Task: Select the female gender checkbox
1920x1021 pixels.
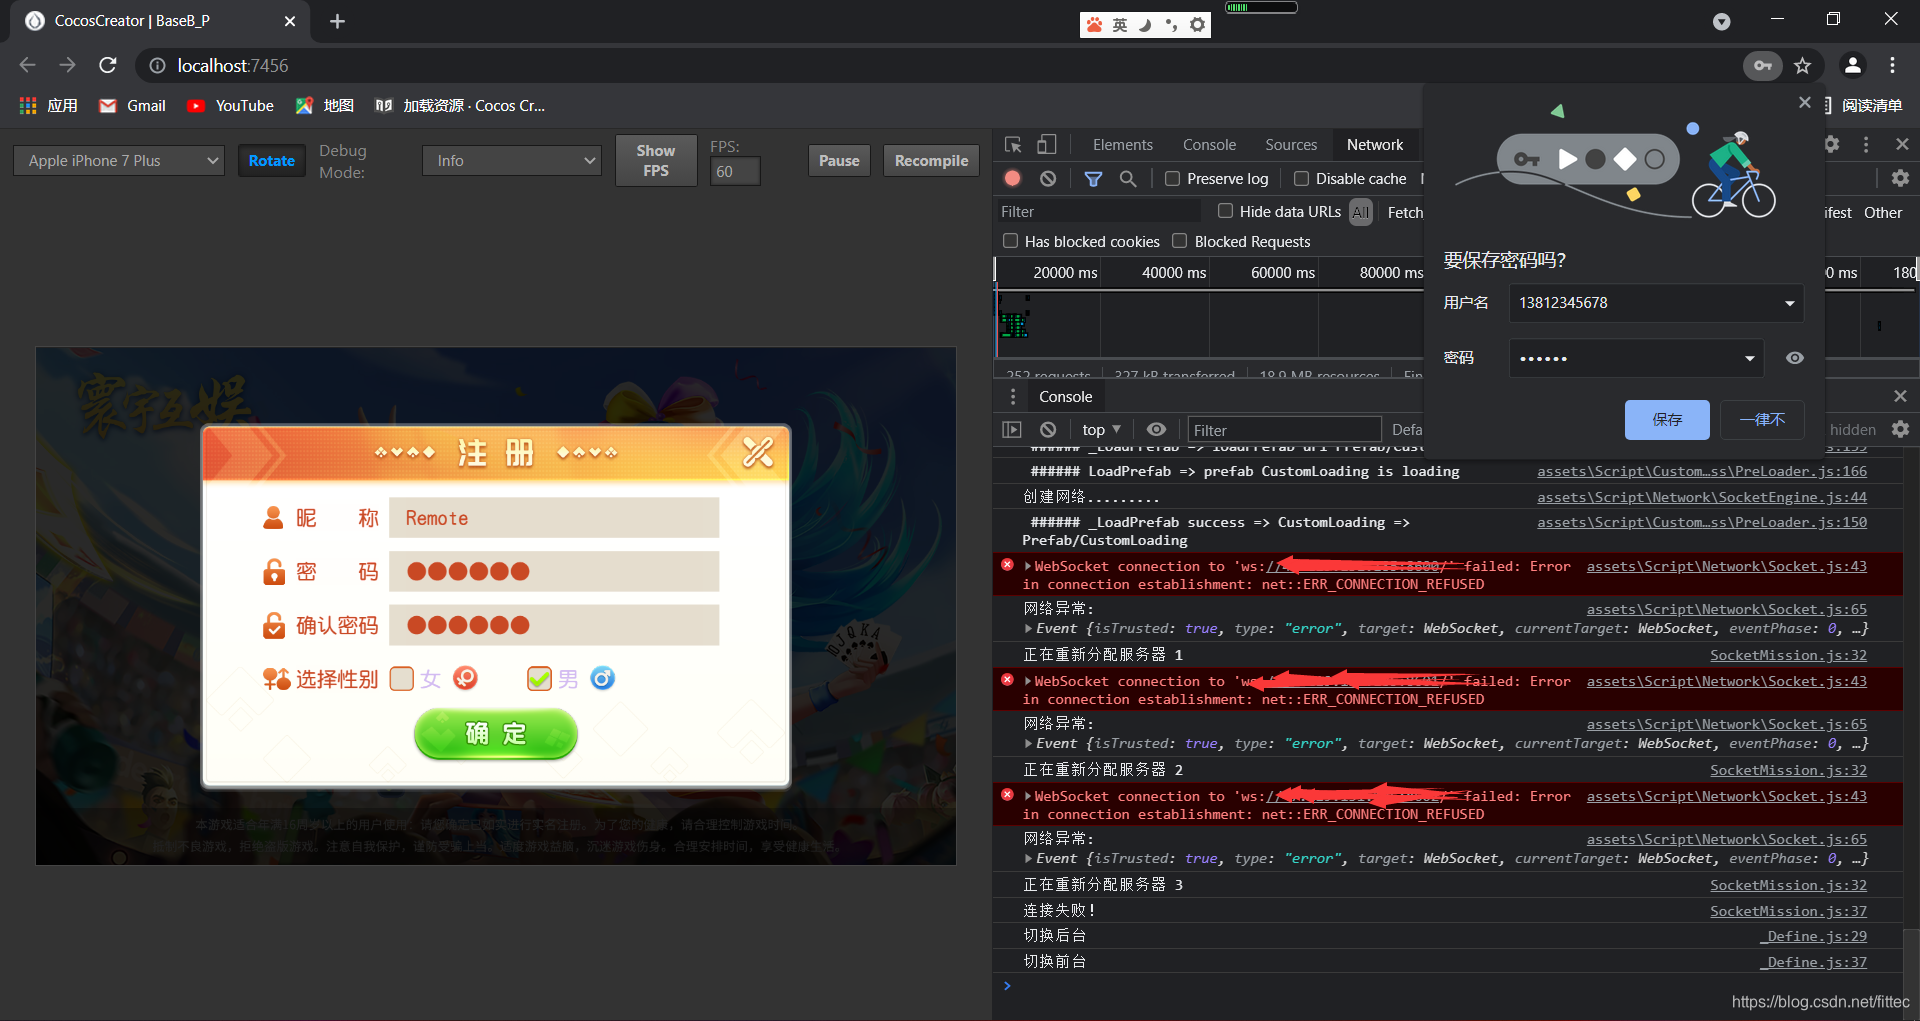Action: (402, 679)
